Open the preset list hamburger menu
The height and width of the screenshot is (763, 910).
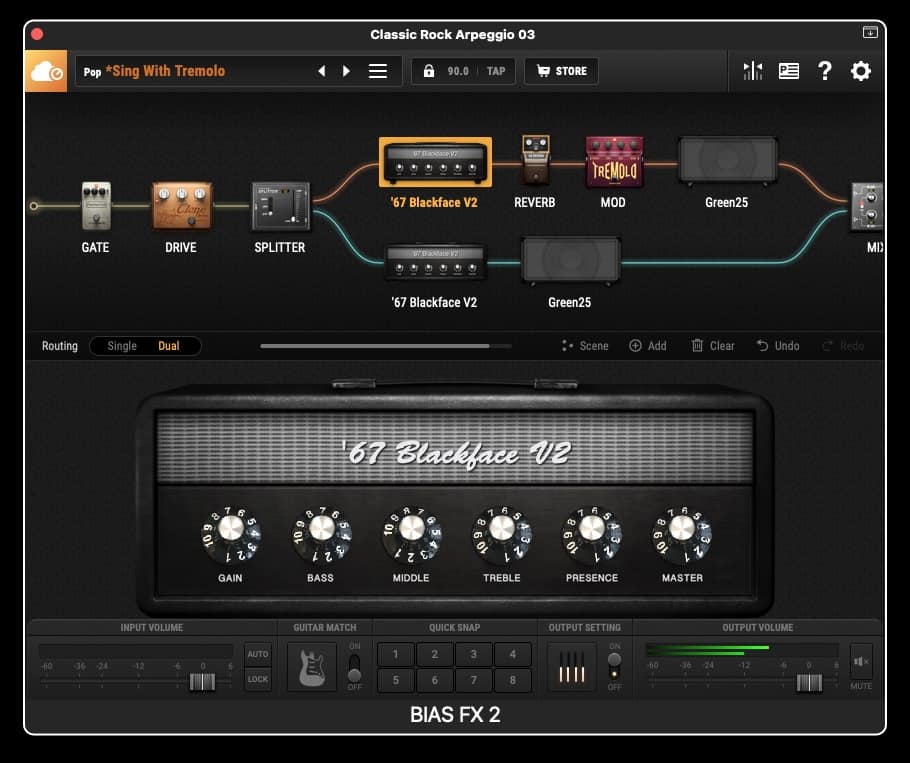point(378,71)
